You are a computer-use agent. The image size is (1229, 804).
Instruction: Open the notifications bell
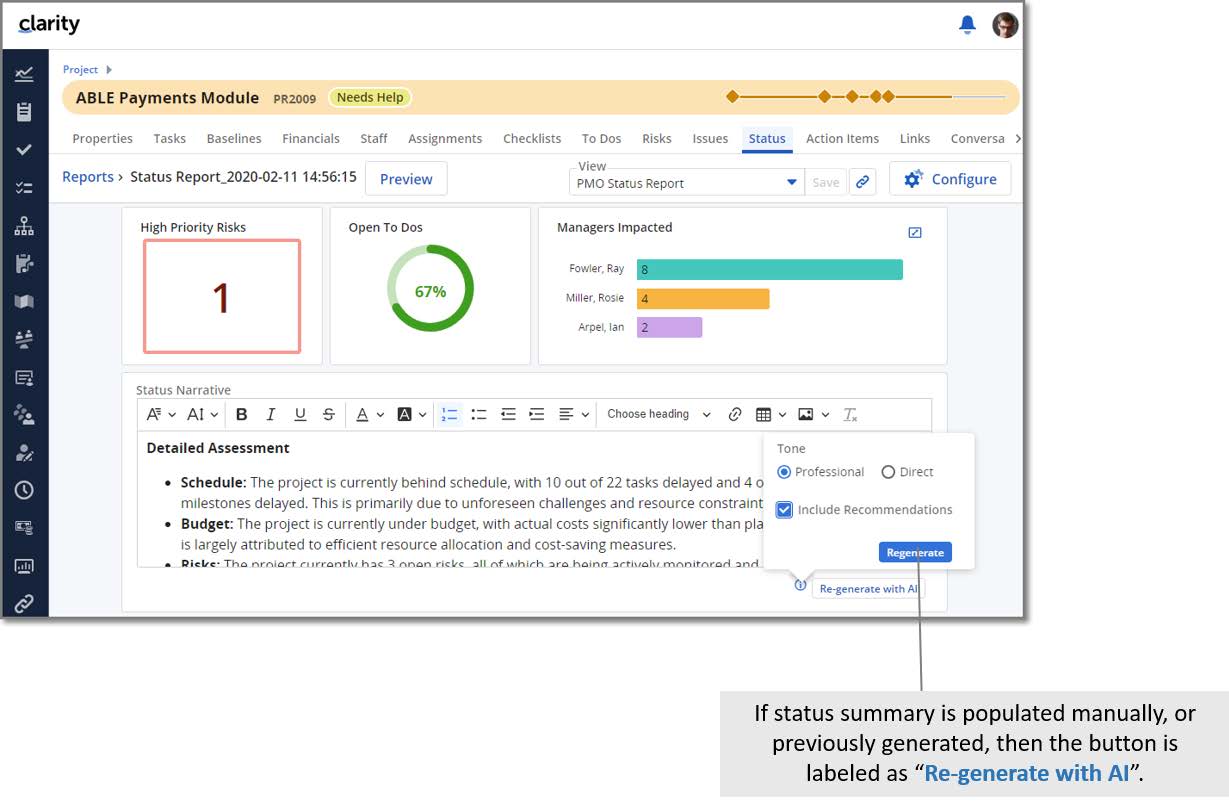[x=967, y=25]
